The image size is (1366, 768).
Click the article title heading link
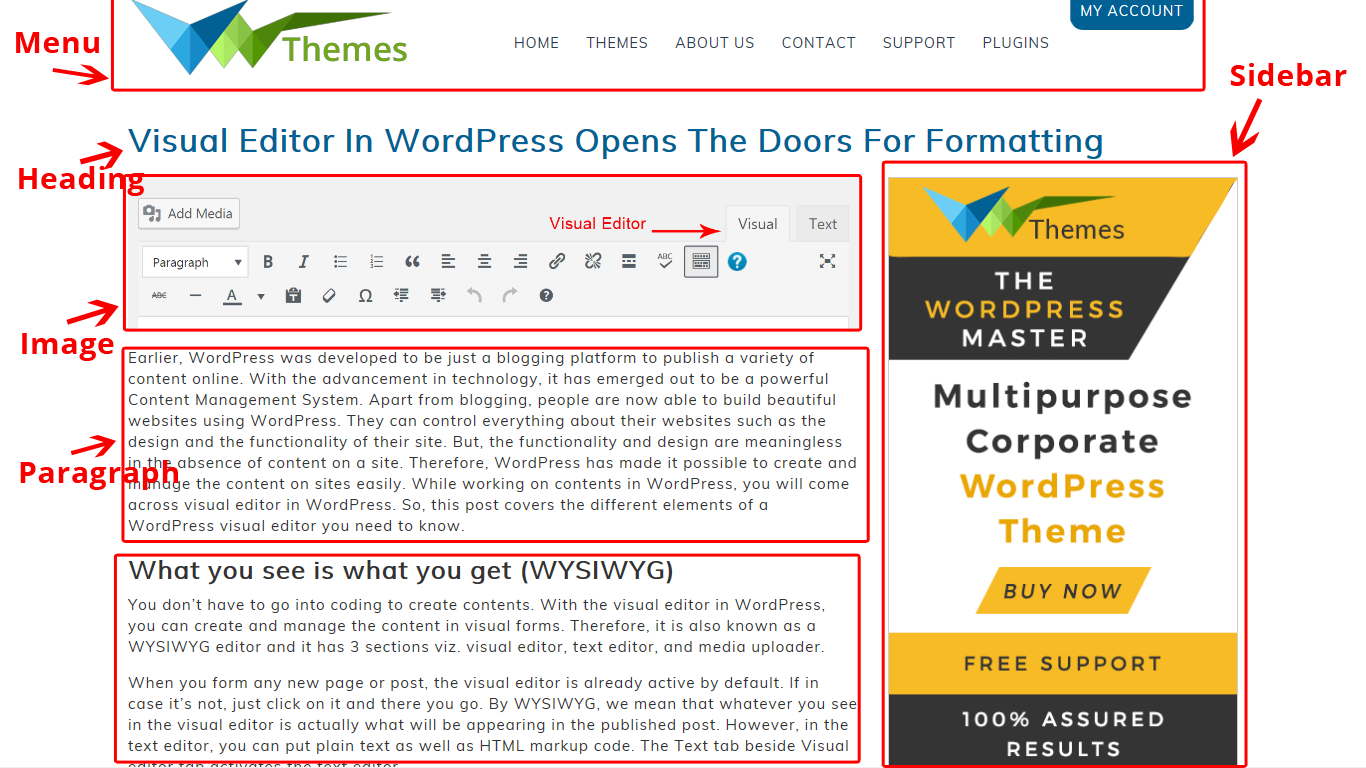(x=616, y=141)
